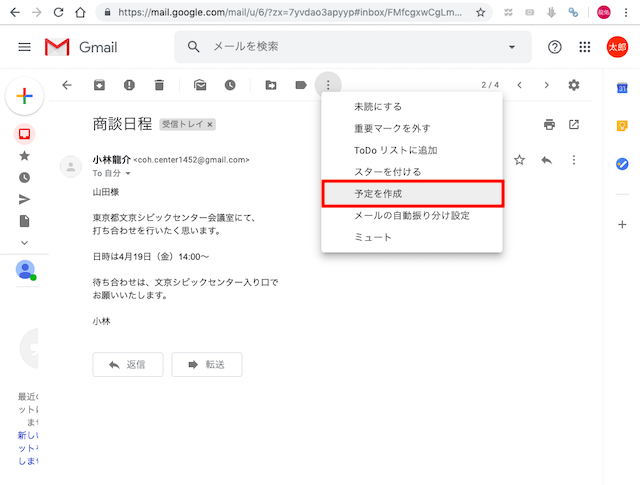
Task: Snooze the message with clock icon
Action: point(230,85)
